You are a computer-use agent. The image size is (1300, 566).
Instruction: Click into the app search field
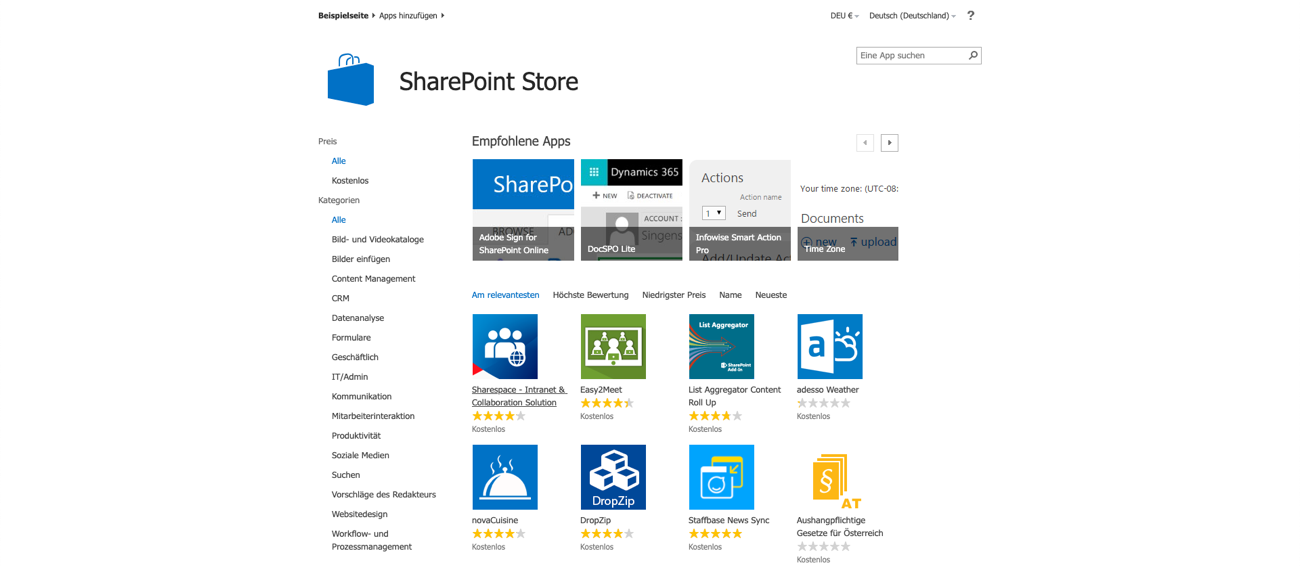coord(911,55)
